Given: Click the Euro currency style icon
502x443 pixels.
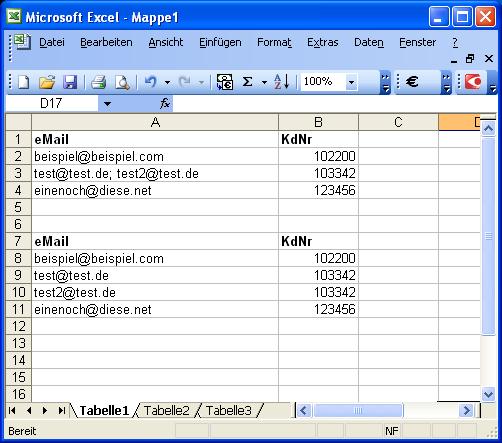Looking at the screenshot, I should [412, 82].
